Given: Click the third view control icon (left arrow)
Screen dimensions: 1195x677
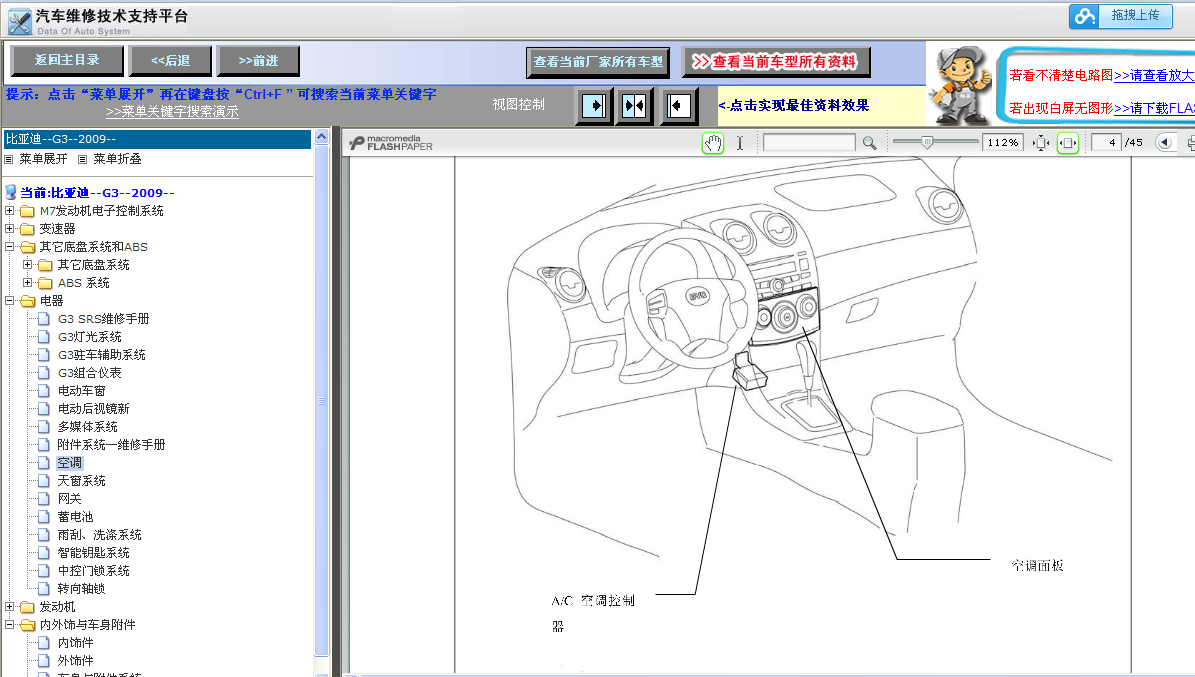Looking at the screenshot, I should coord(678,105).
